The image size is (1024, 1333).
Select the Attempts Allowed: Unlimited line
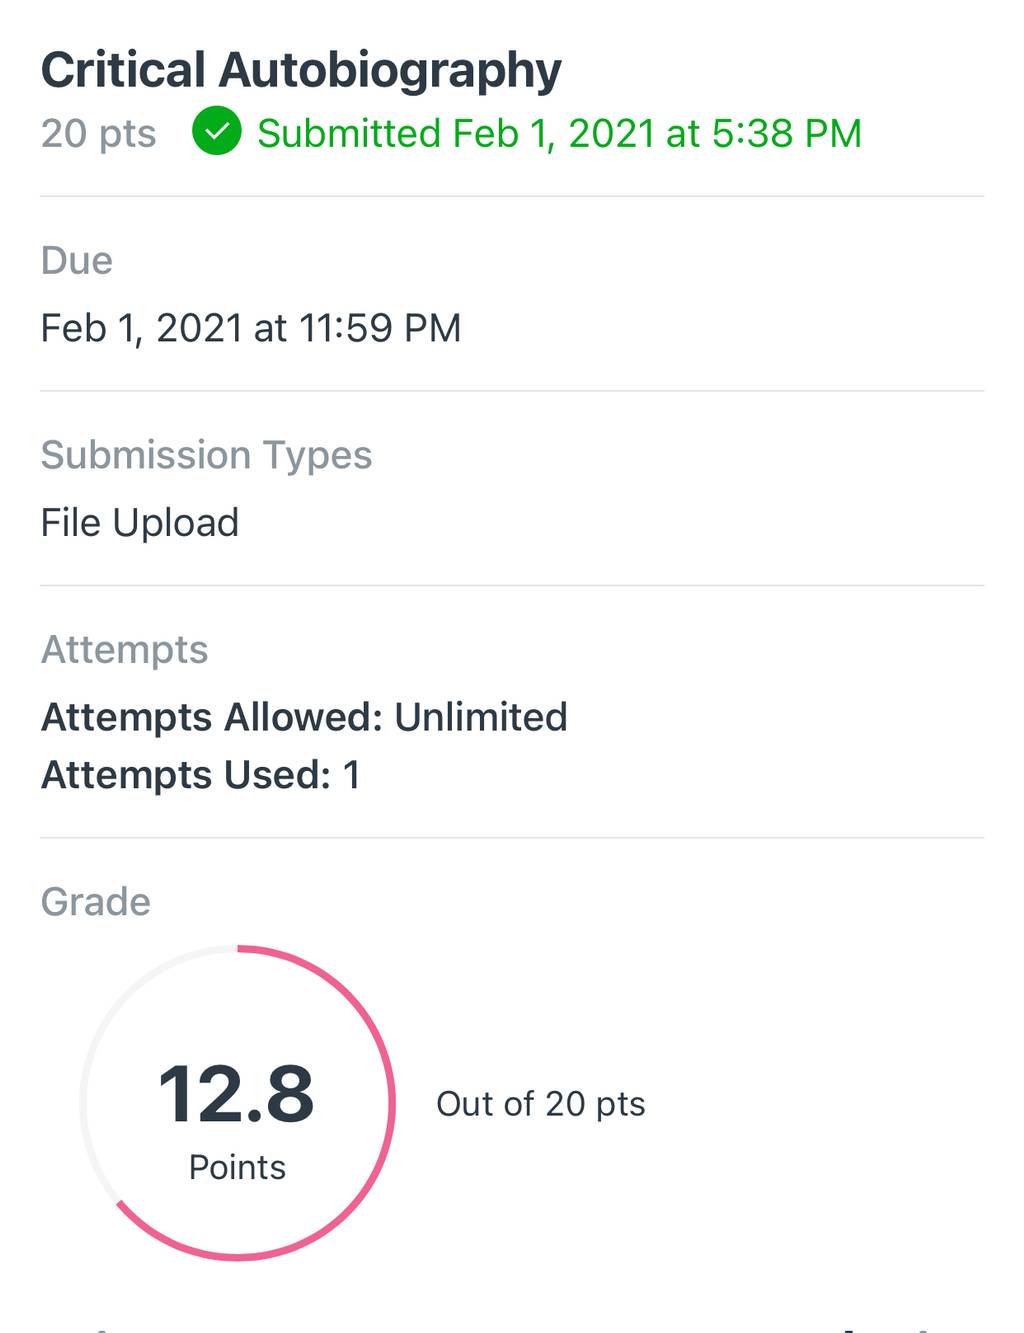click(304, 717)
